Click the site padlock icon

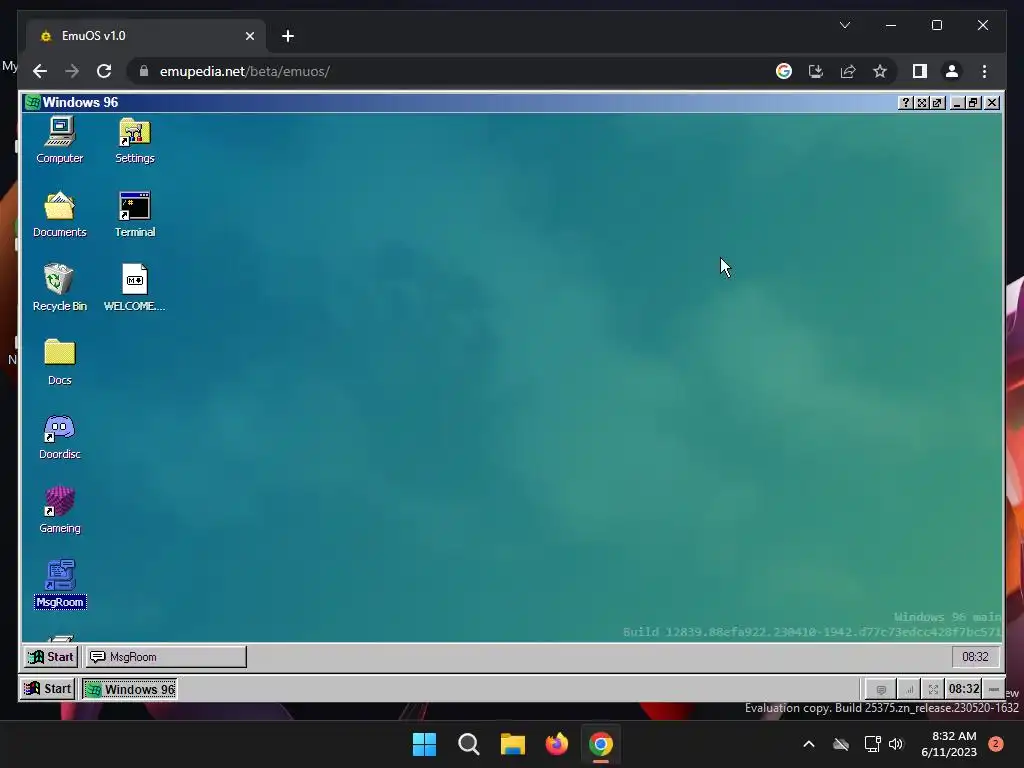point(144,71)
